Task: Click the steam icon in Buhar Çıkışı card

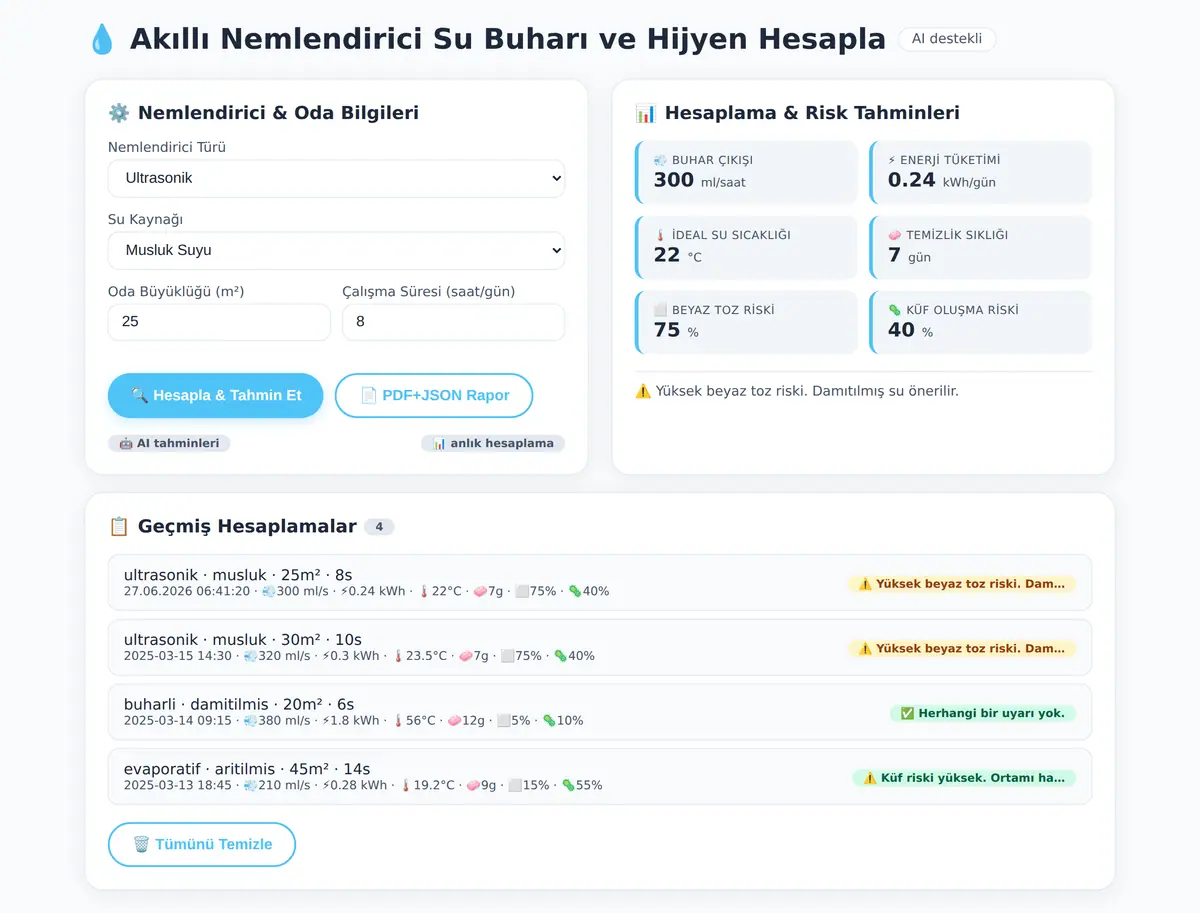Action: (660, 160)
